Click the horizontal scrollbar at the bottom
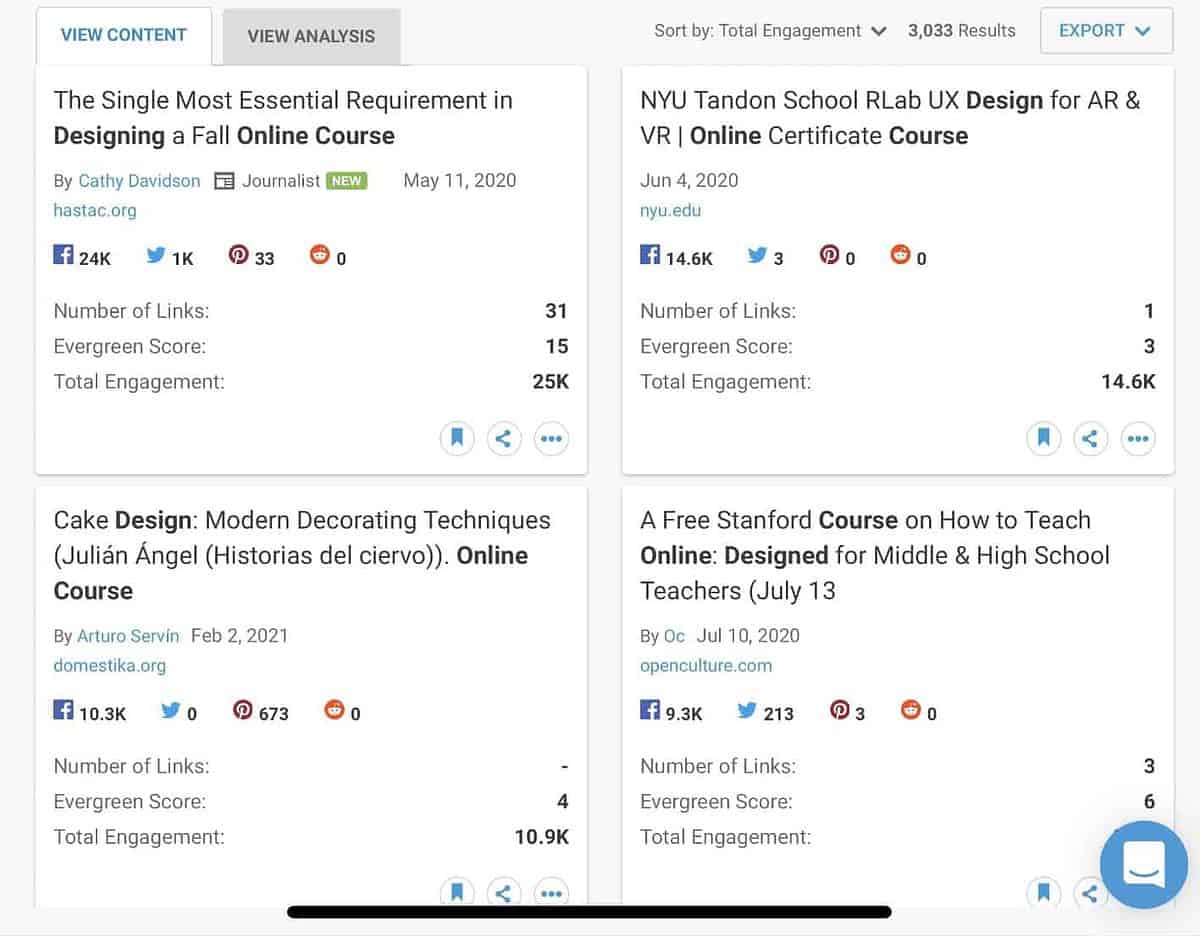 pos(589,911)
